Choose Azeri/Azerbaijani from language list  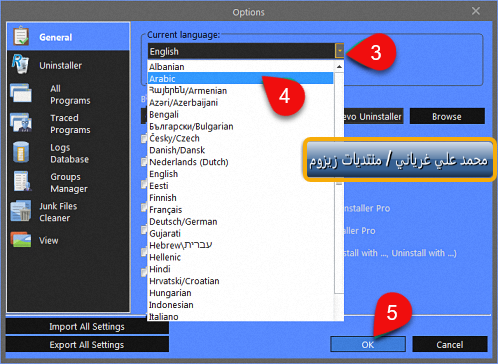[240, 103]
